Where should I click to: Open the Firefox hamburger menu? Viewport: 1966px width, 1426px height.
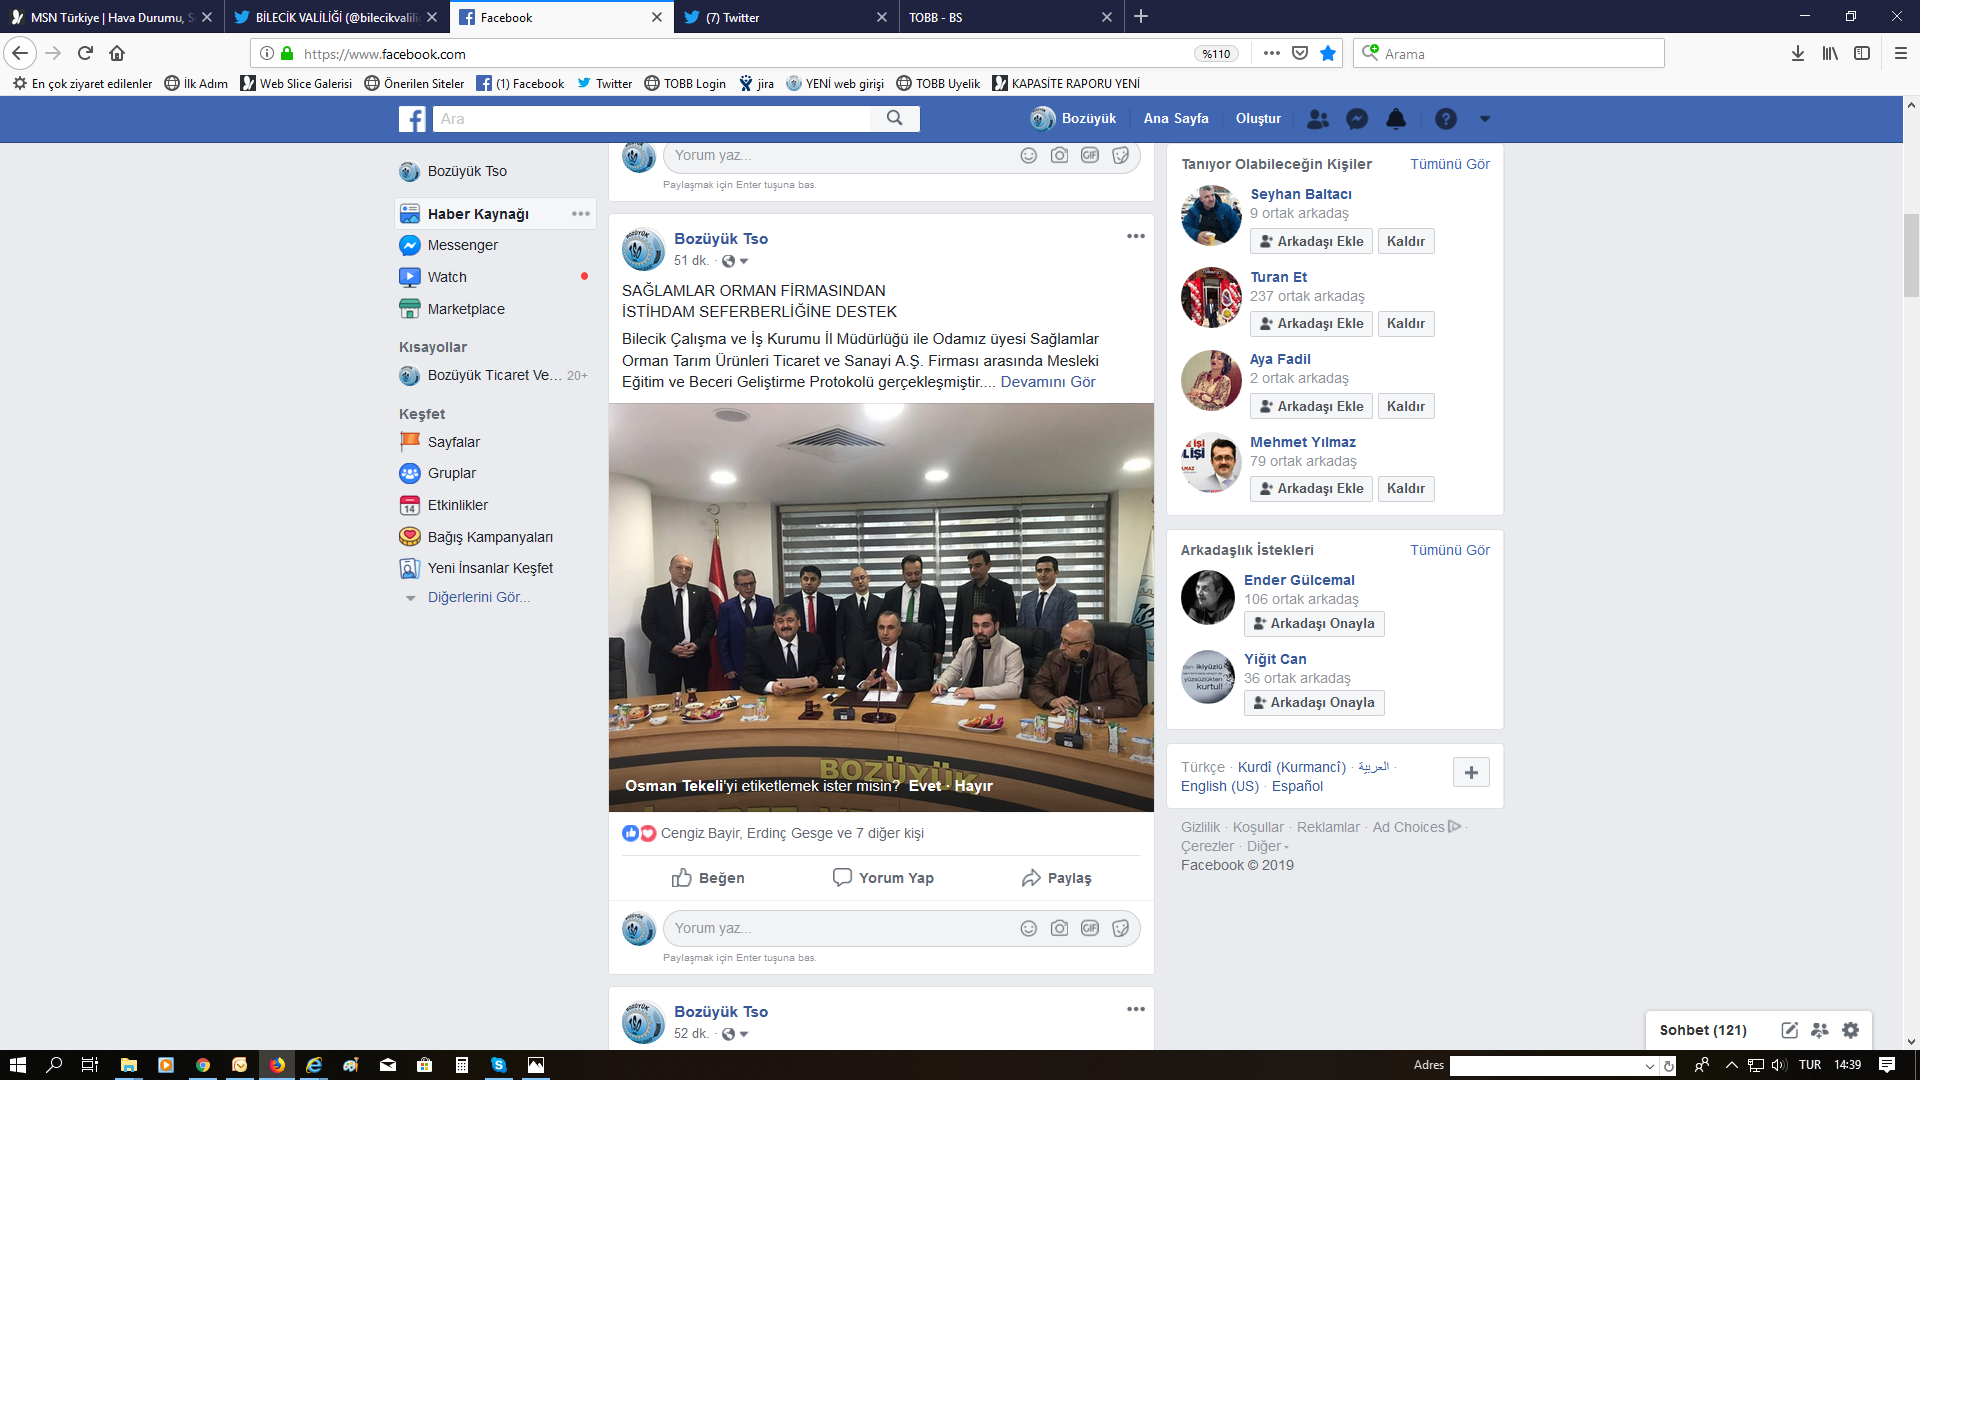(x=1901, y=53)
